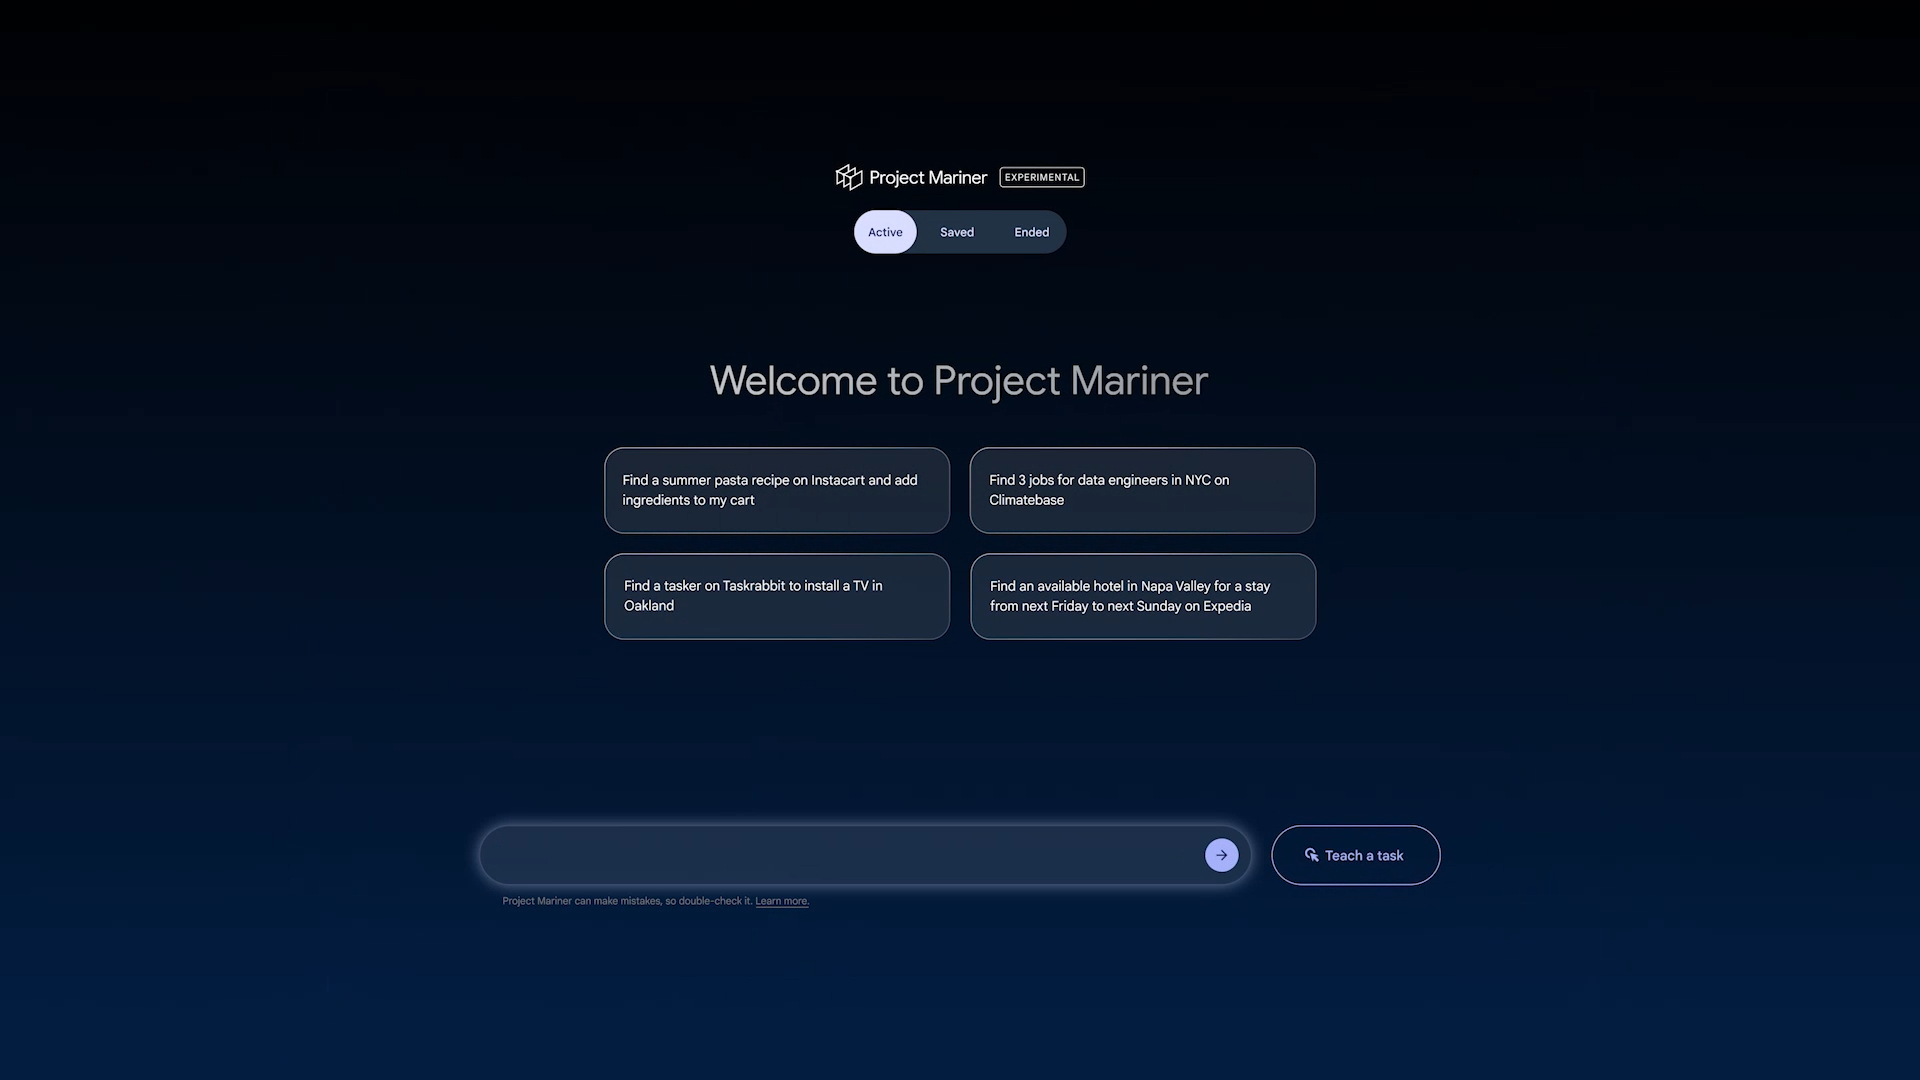Open the Learn more link
This screenshot has width=1920, height=1080.
click(x=781, y=901)
